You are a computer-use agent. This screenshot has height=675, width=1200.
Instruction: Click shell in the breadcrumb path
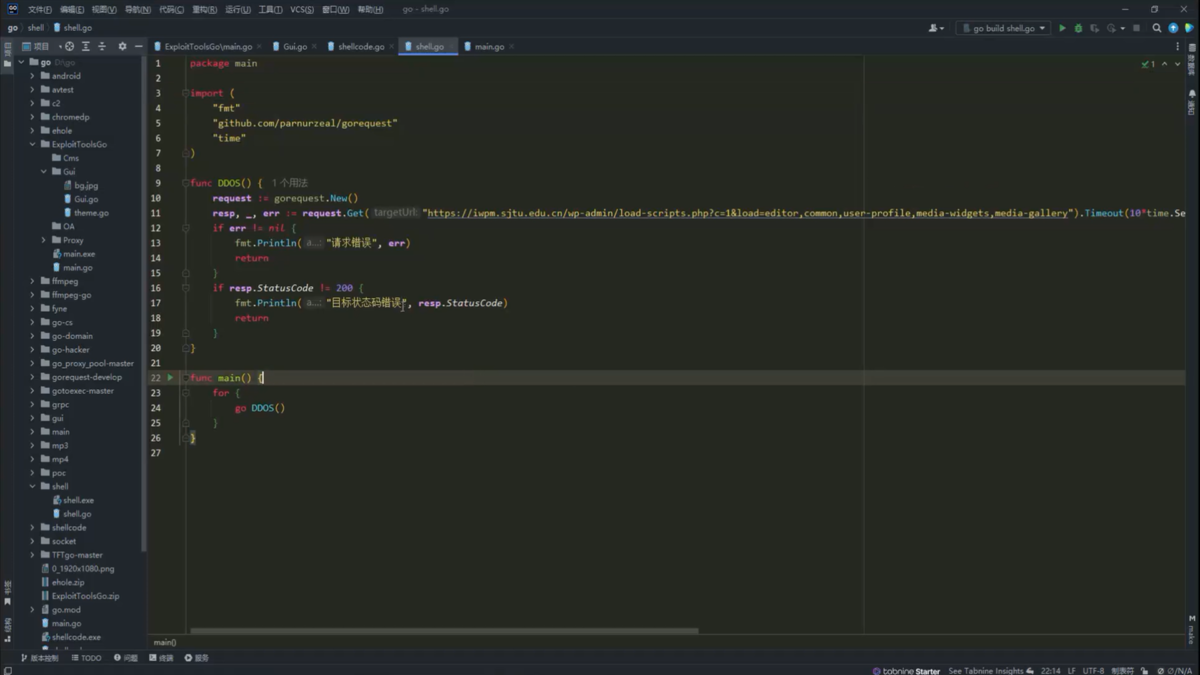pyautogui.click(x=36, y=28)
